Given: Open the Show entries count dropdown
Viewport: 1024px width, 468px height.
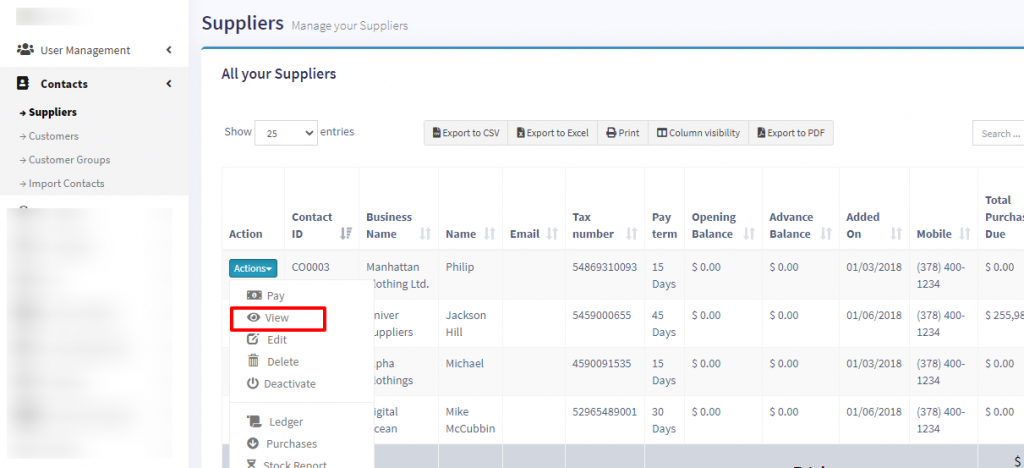Looking at the screenshot, I should pos(285,133).
